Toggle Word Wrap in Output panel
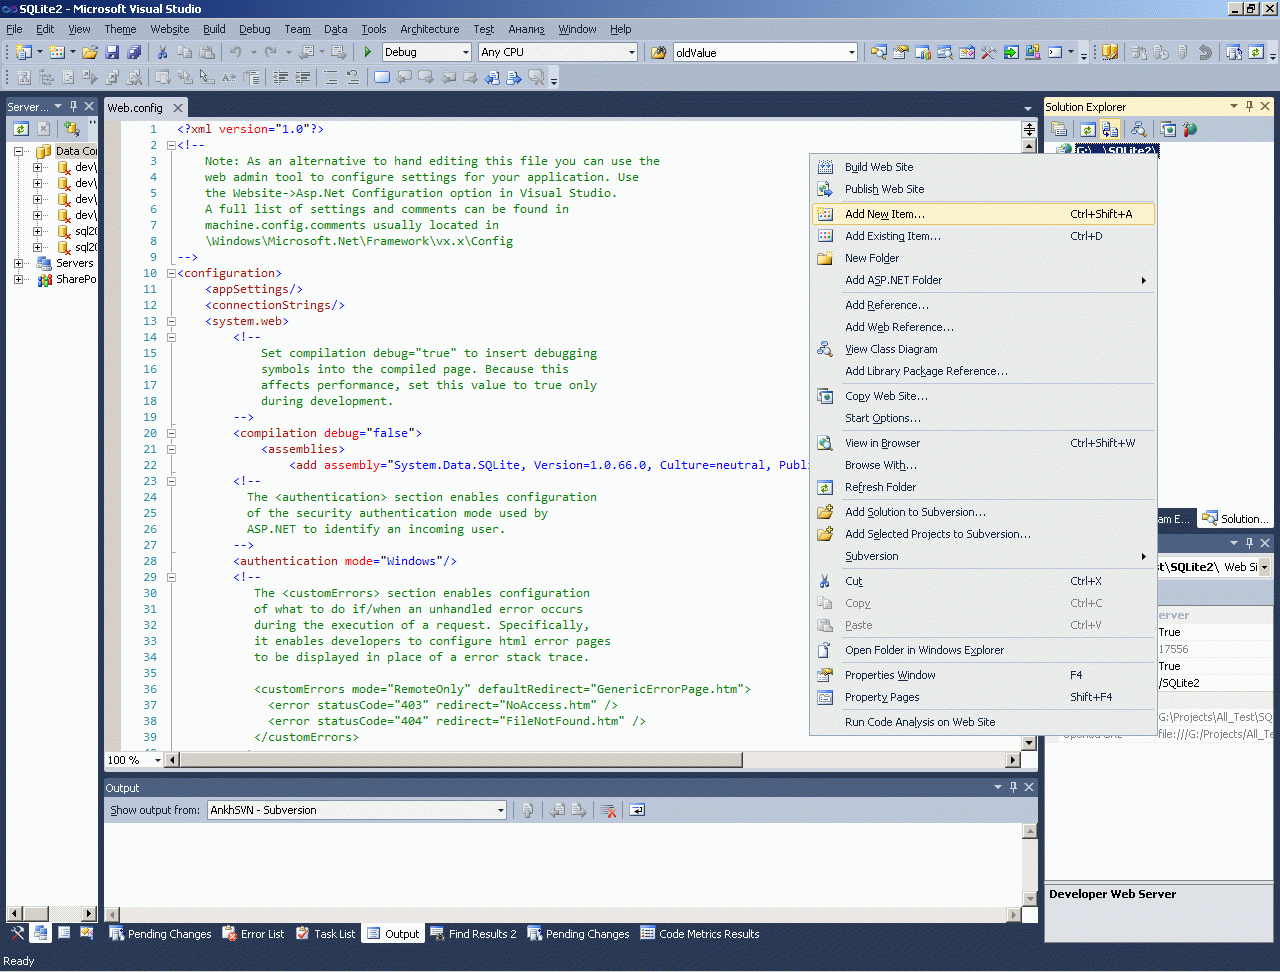 point(637,810)
